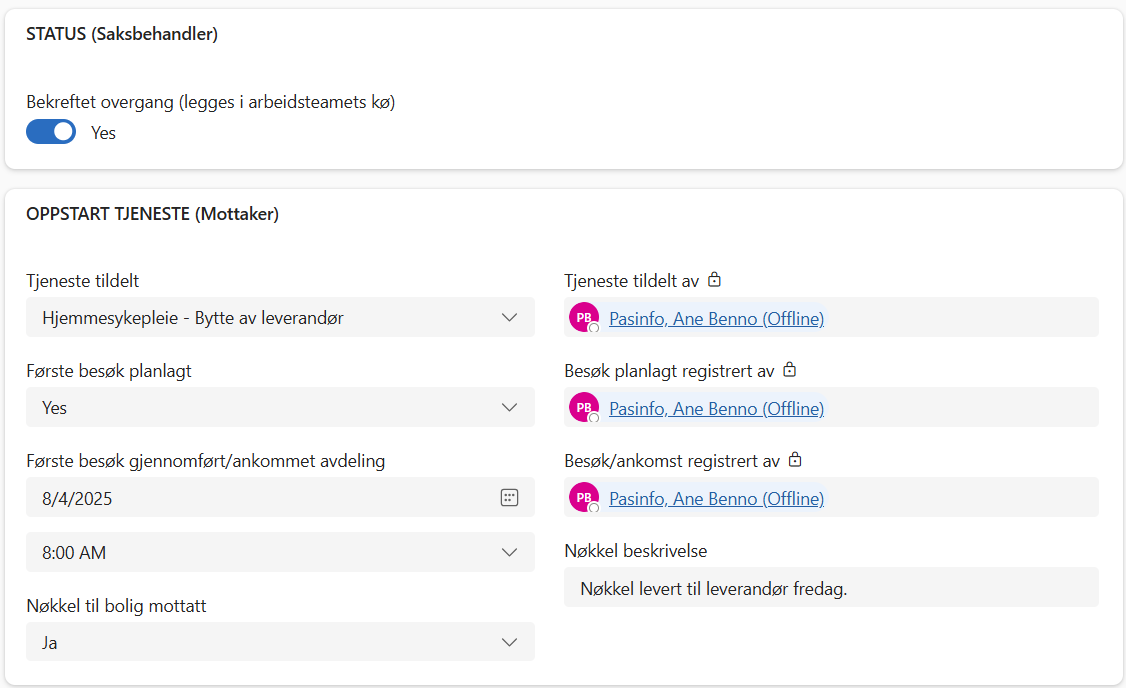
Task: Click PB avatar in Besøk/ankomst registrert av
Action: pos(584,498)
